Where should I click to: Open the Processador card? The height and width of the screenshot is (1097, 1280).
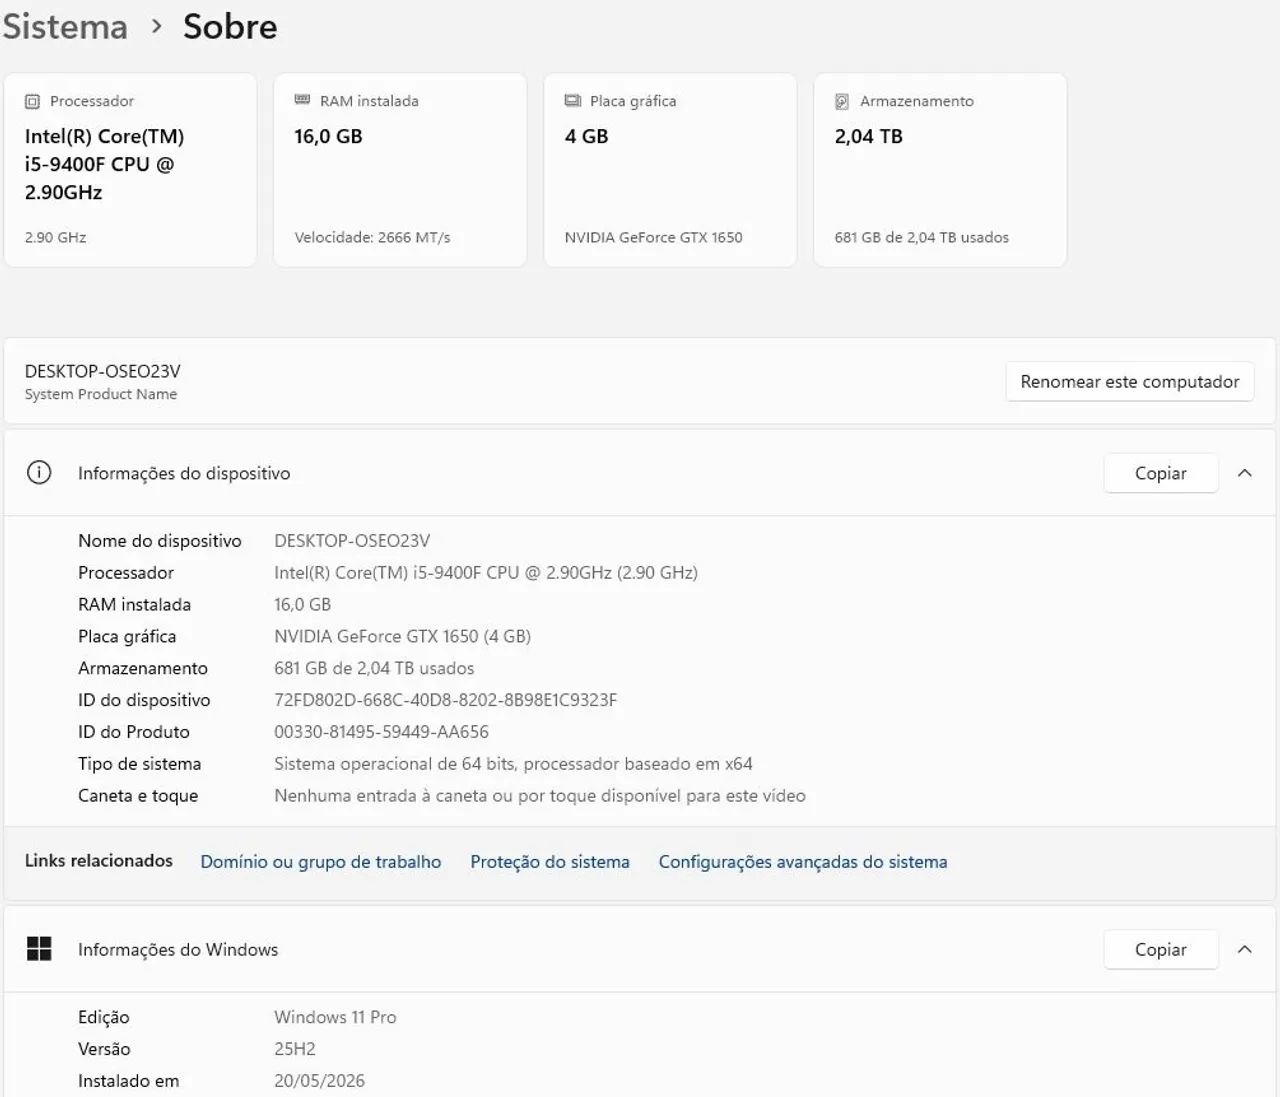click(130, 170)
